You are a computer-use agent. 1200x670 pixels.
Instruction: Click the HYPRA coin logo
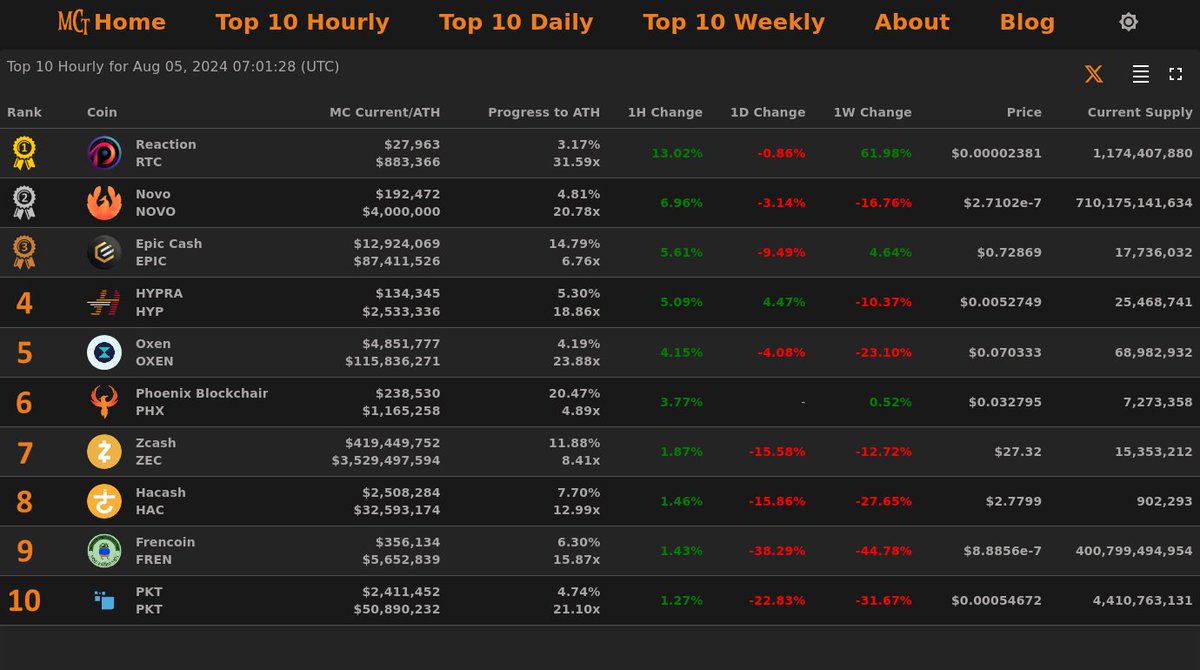pos(104,302)
